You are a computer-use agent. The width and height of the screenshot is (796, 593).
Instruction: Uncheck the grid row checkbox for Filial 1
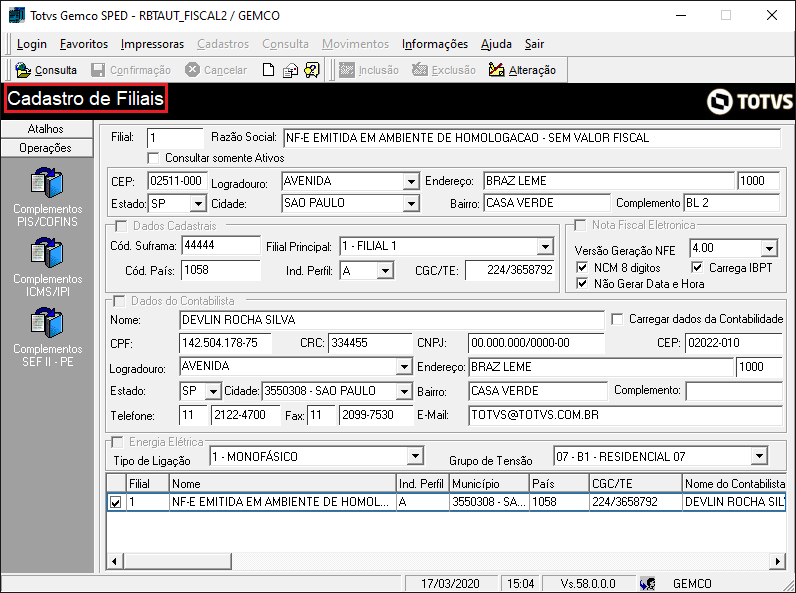coord(116,502)
